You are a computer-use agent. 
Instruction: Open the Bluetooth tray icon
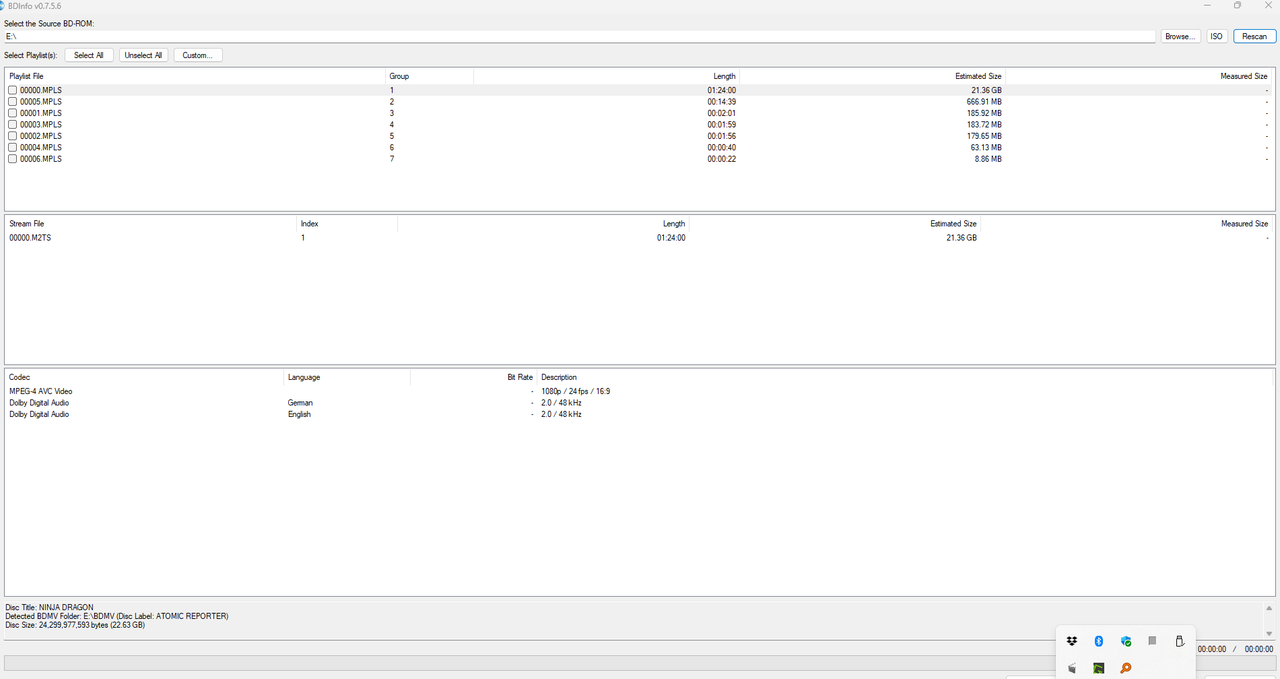click(1098, 641)
